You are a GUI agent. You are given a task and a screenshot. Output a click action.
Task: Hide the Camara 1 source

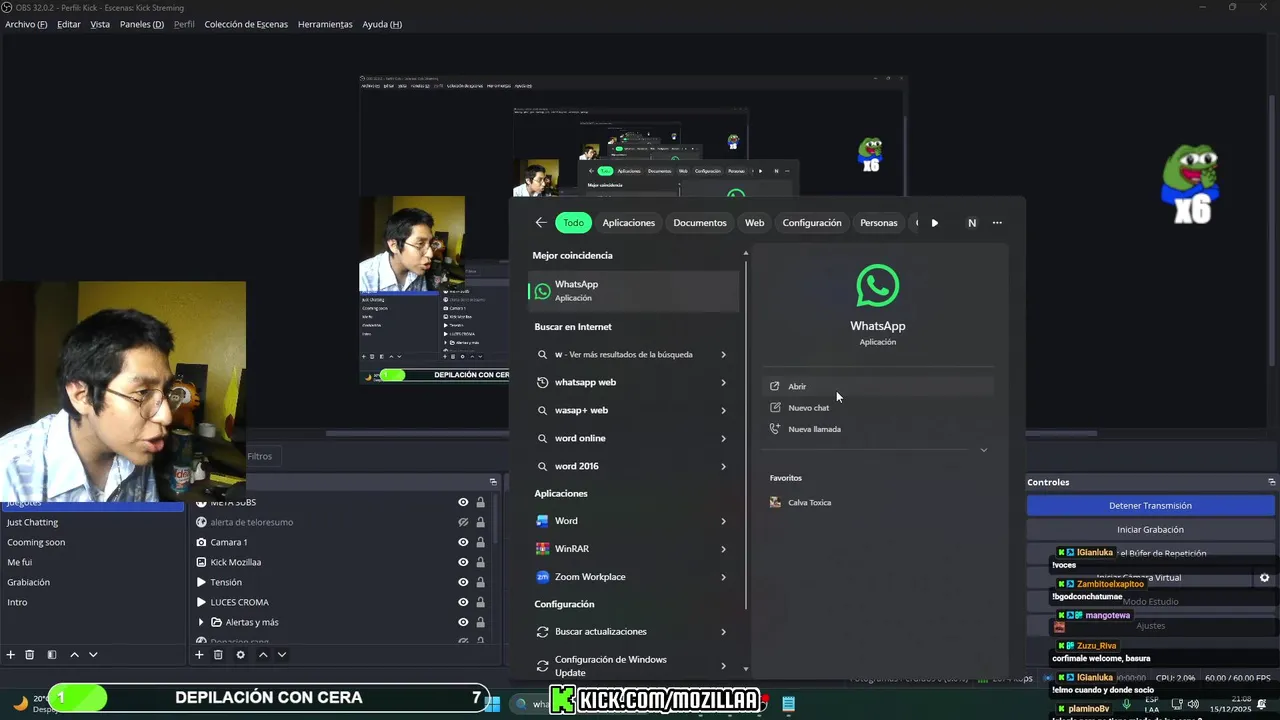463,542
